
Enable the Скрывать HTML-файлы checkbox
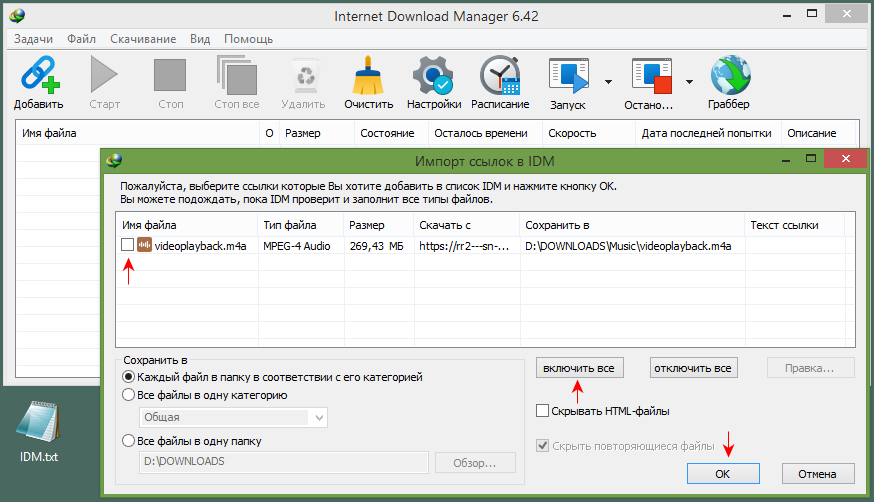[542, 411]
